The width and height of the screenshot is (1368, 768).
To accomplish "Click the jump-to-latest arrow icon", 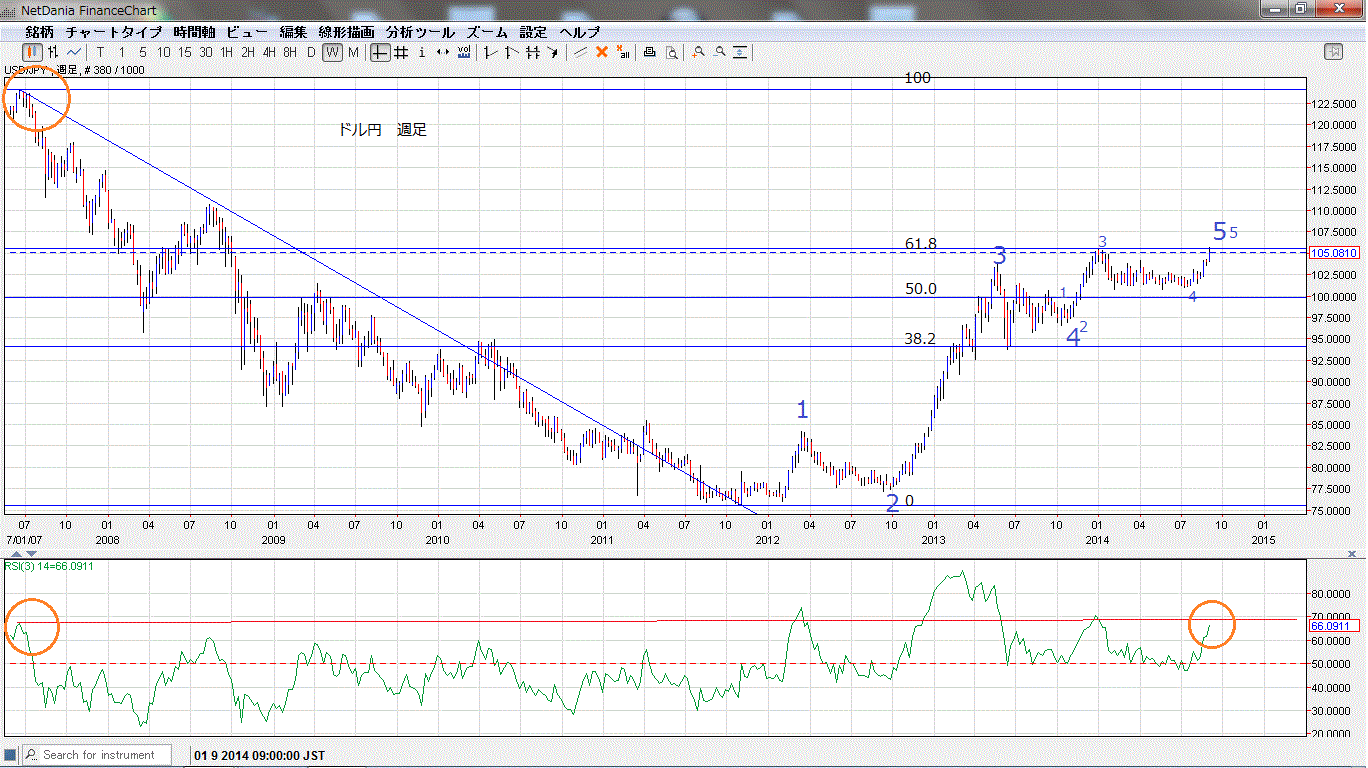I will point(553,52).
